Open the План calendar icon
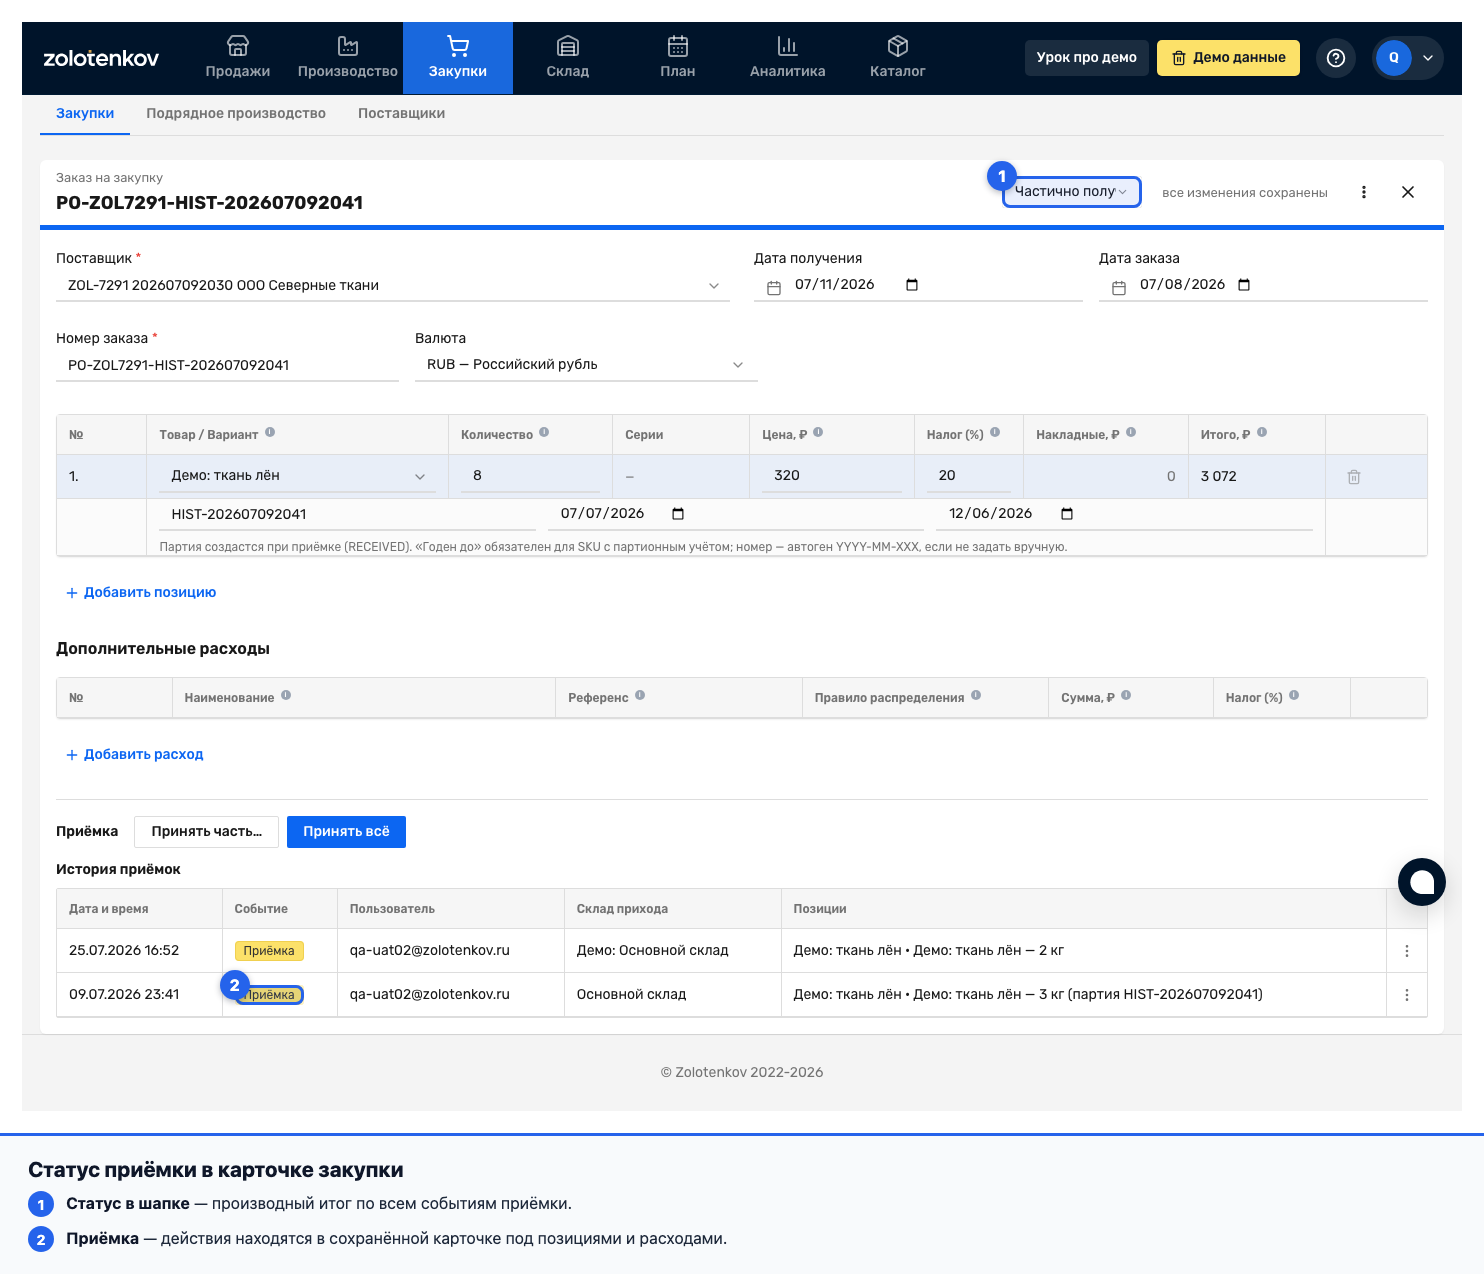 (x=677, y=46)
